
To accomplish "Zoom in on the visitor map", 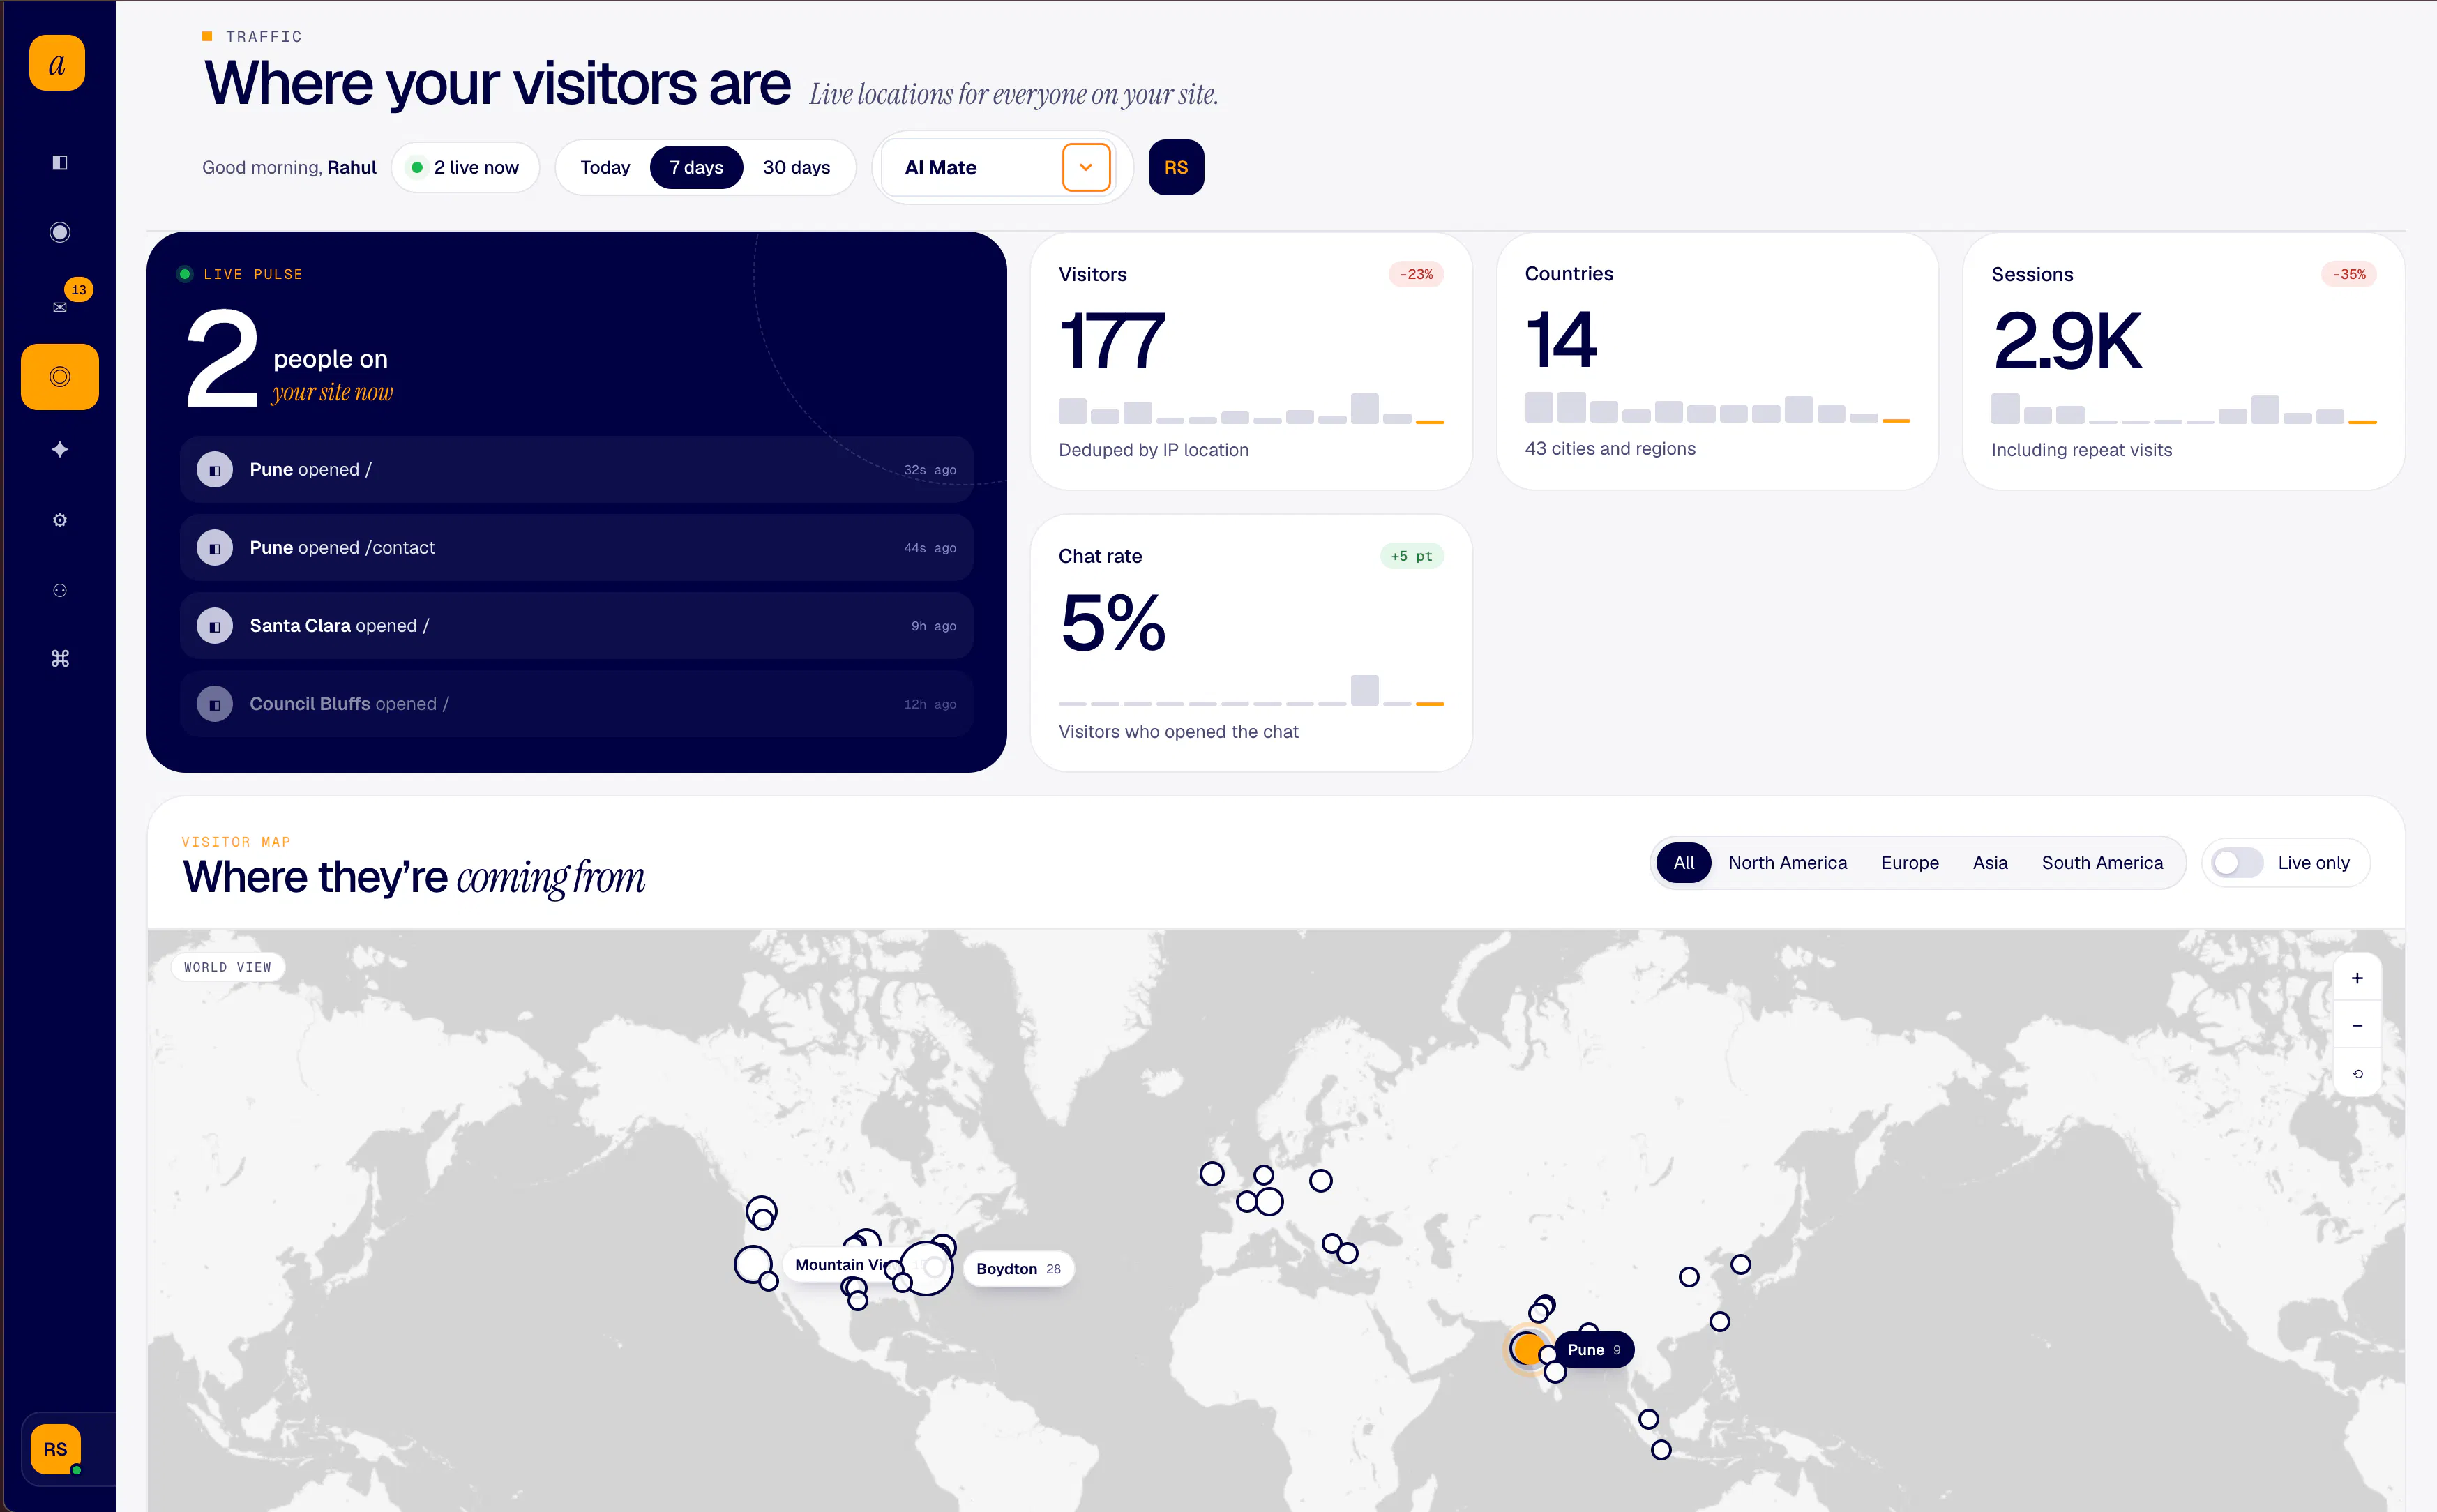I will 2357,978.
